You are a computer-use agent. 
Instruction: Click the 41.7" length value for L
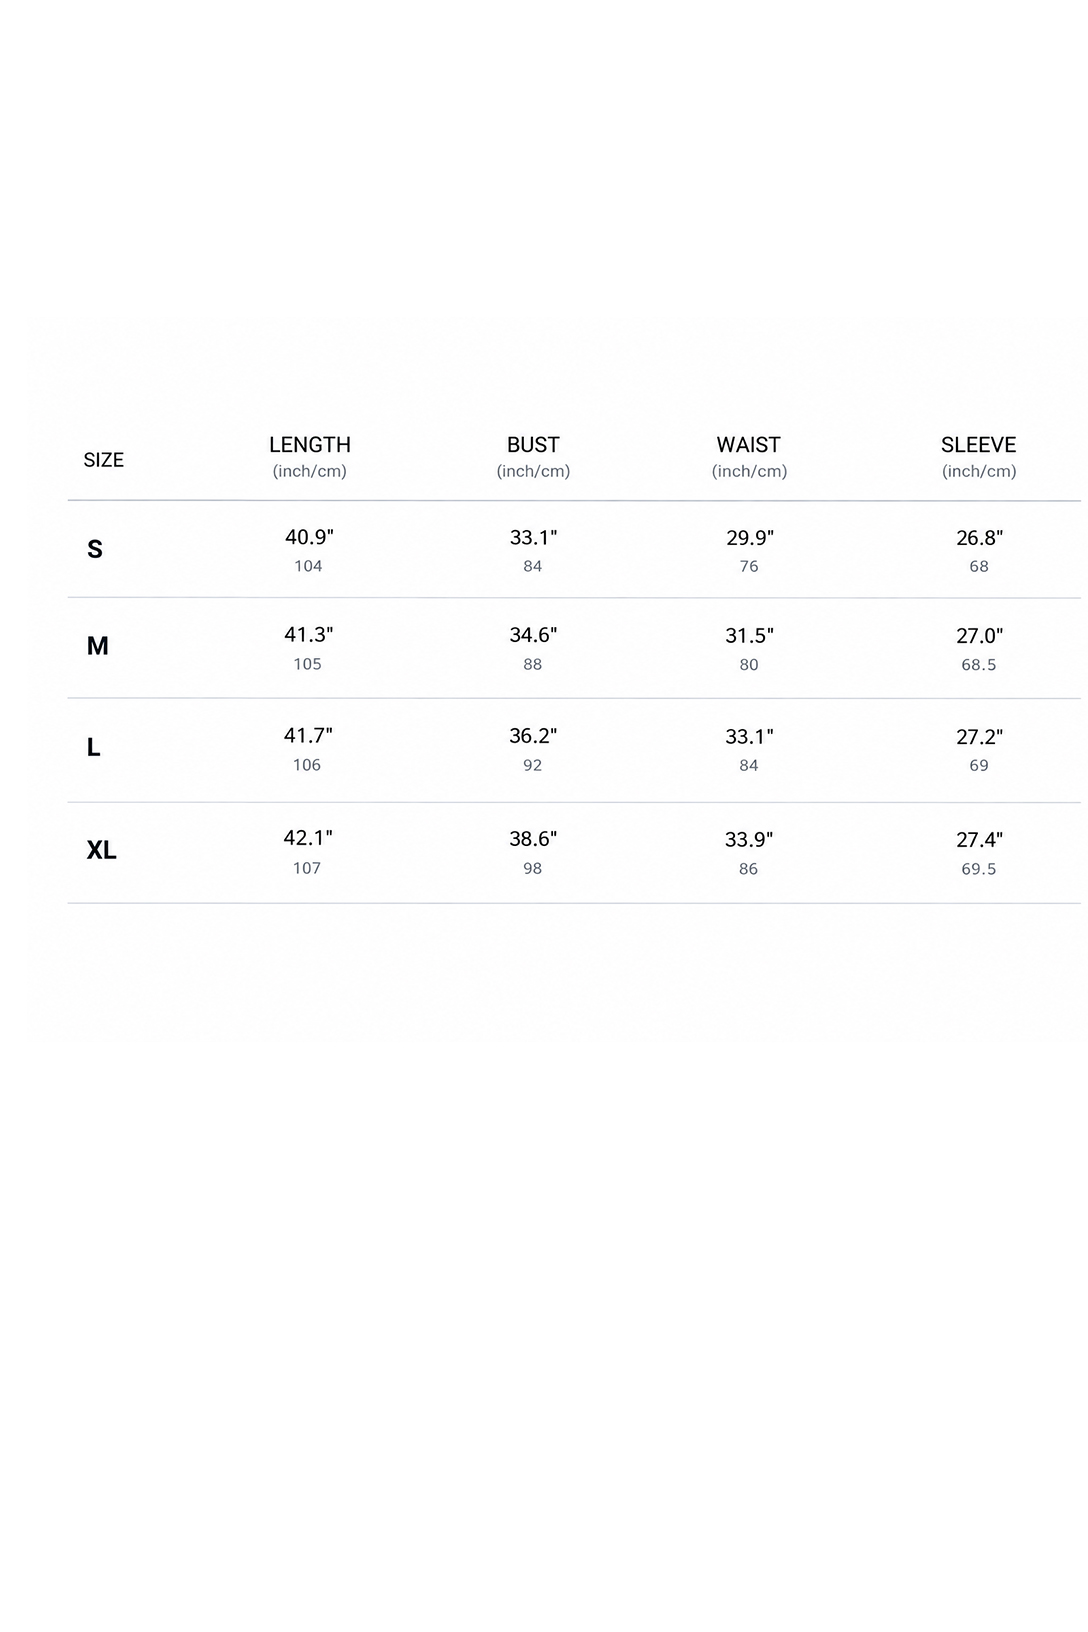tap(308, 736)
